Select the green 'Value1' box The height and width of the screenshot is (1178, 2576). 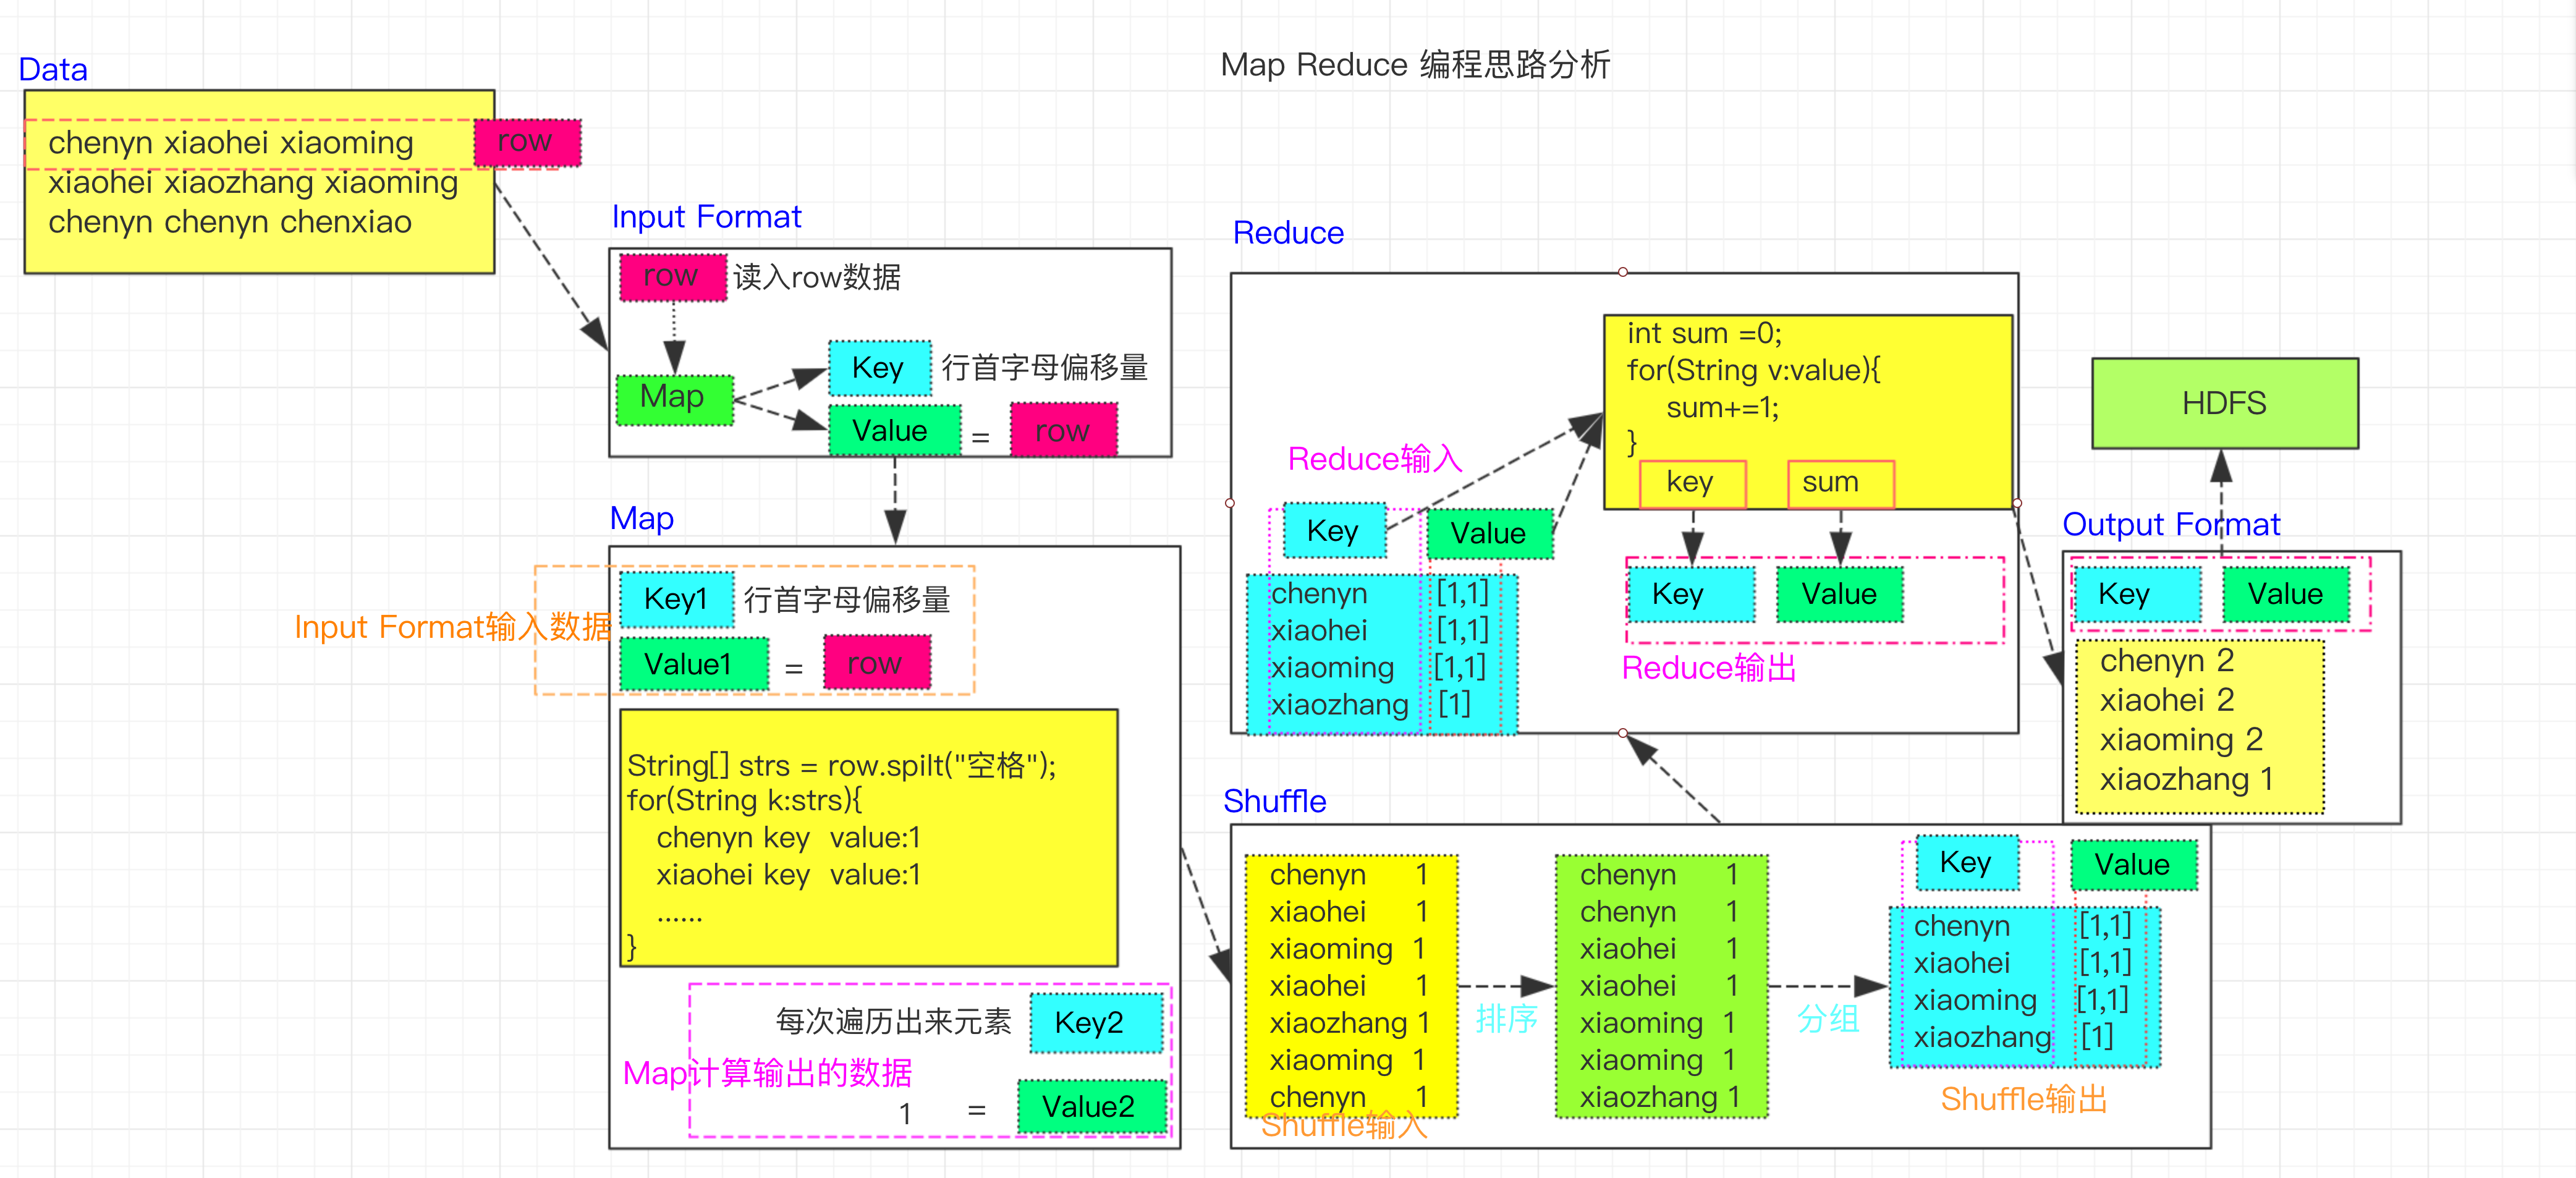(693, 664)
